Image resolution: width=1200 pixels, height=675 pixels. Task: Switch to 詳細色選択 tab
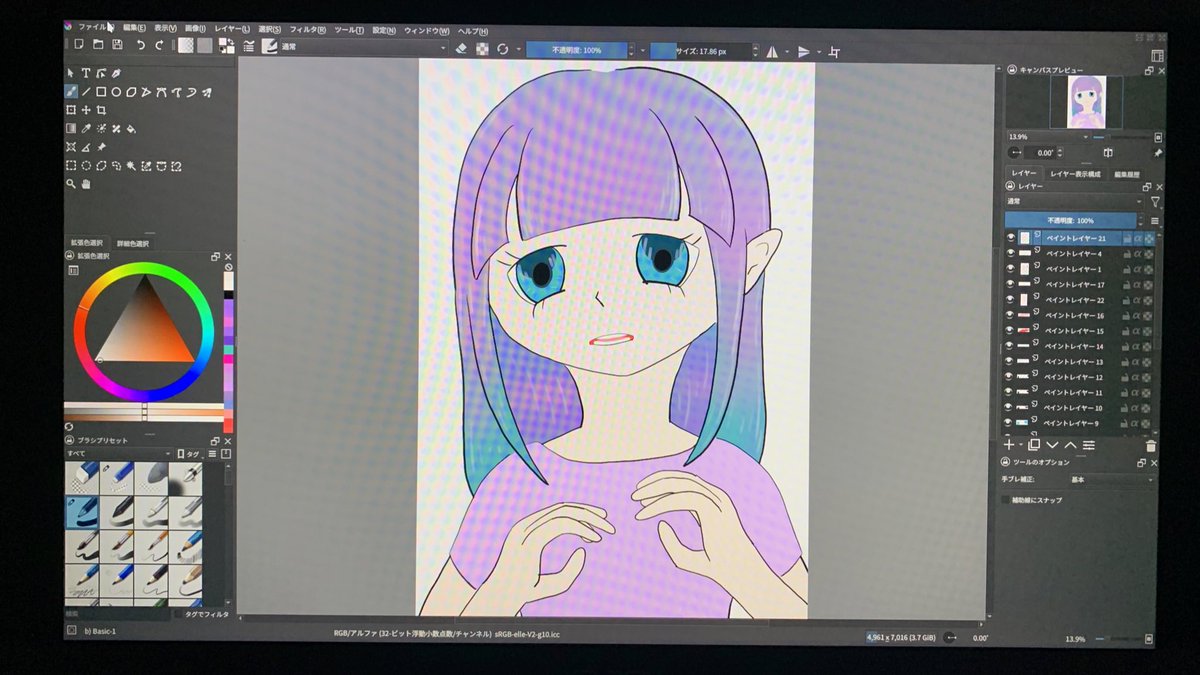pyautogui.click(x=133, y=243)
